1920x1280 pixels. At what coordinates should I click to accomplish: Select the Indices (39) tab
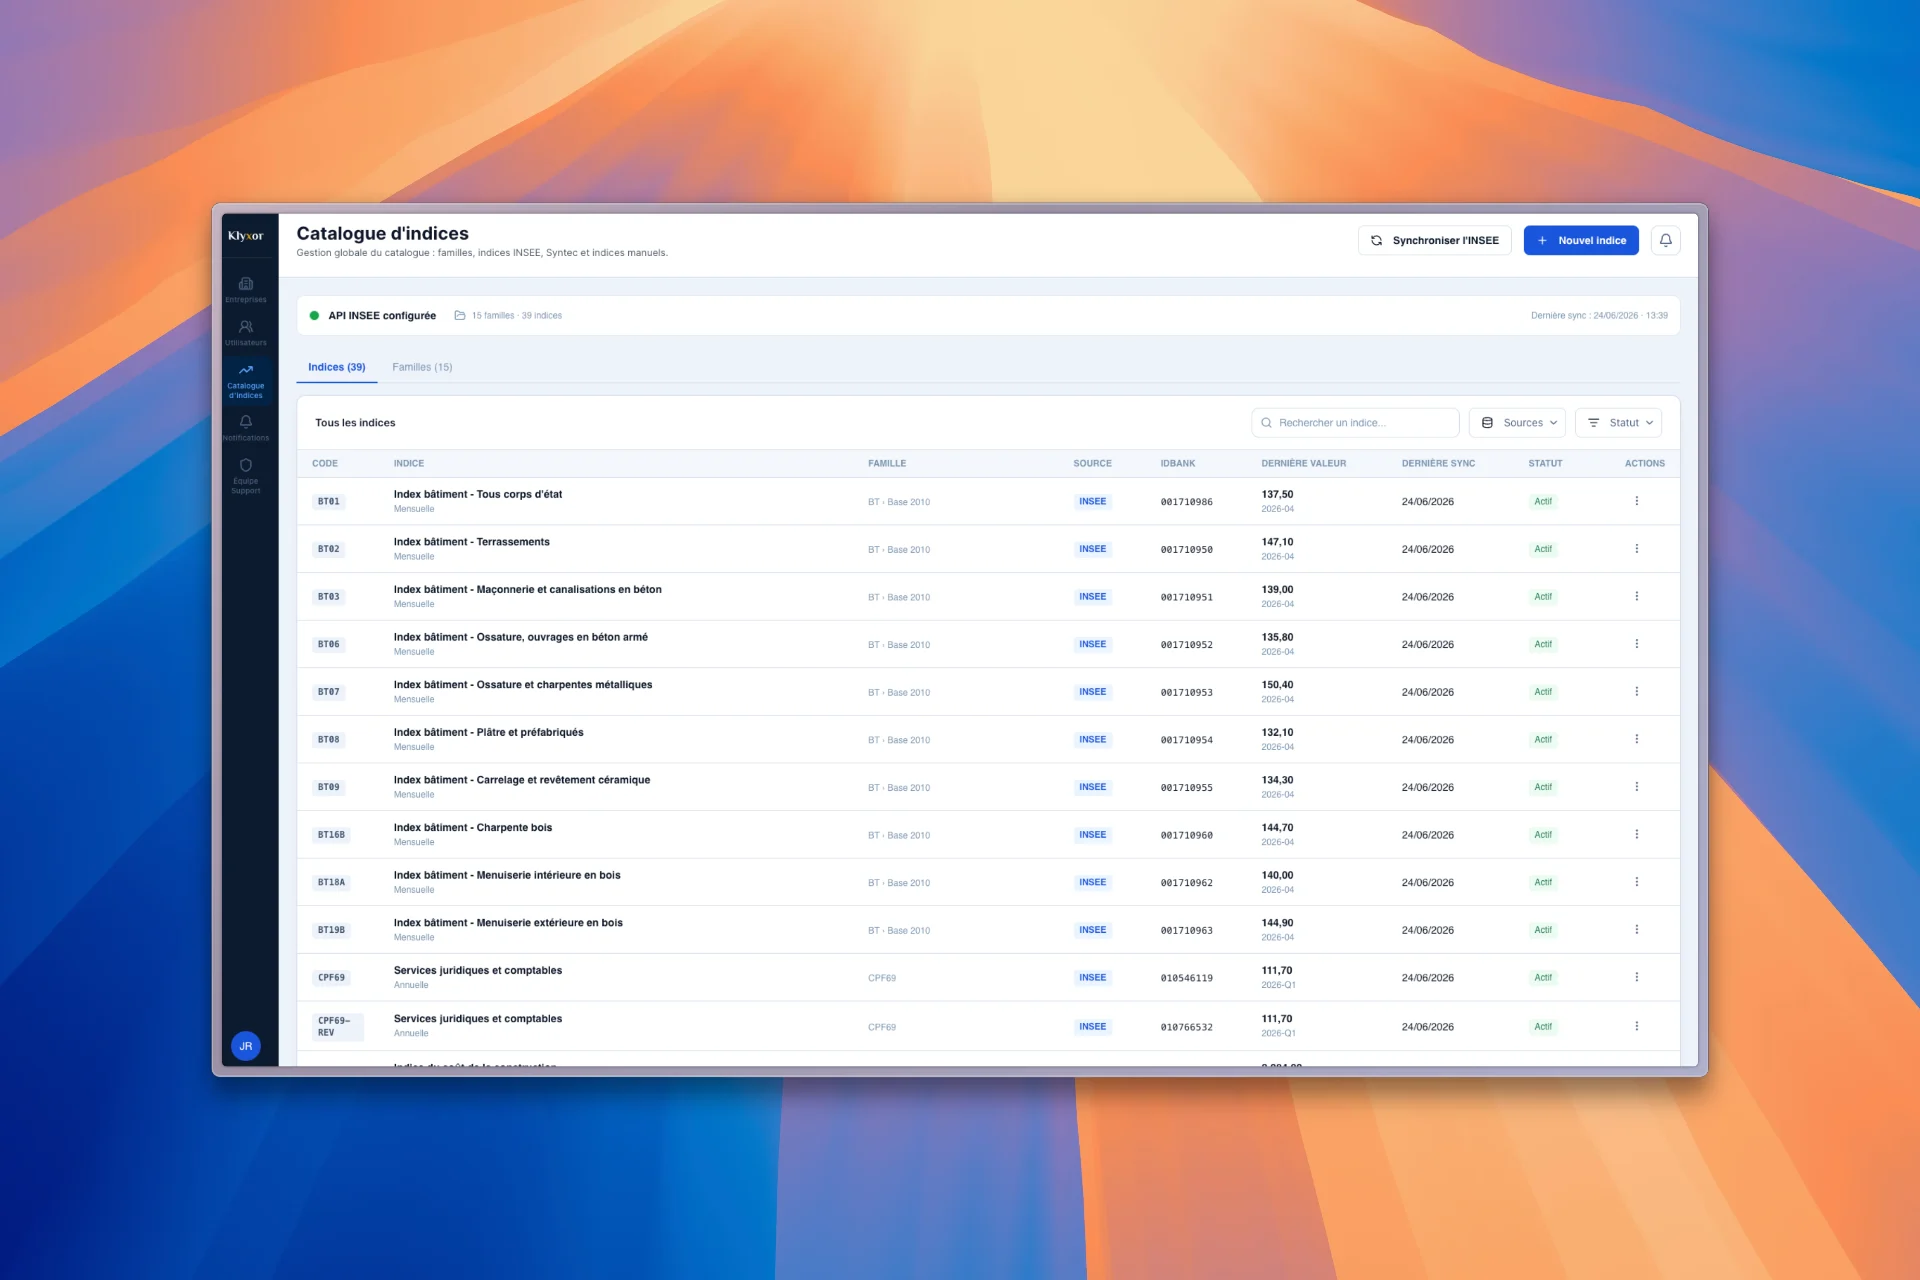337,367
